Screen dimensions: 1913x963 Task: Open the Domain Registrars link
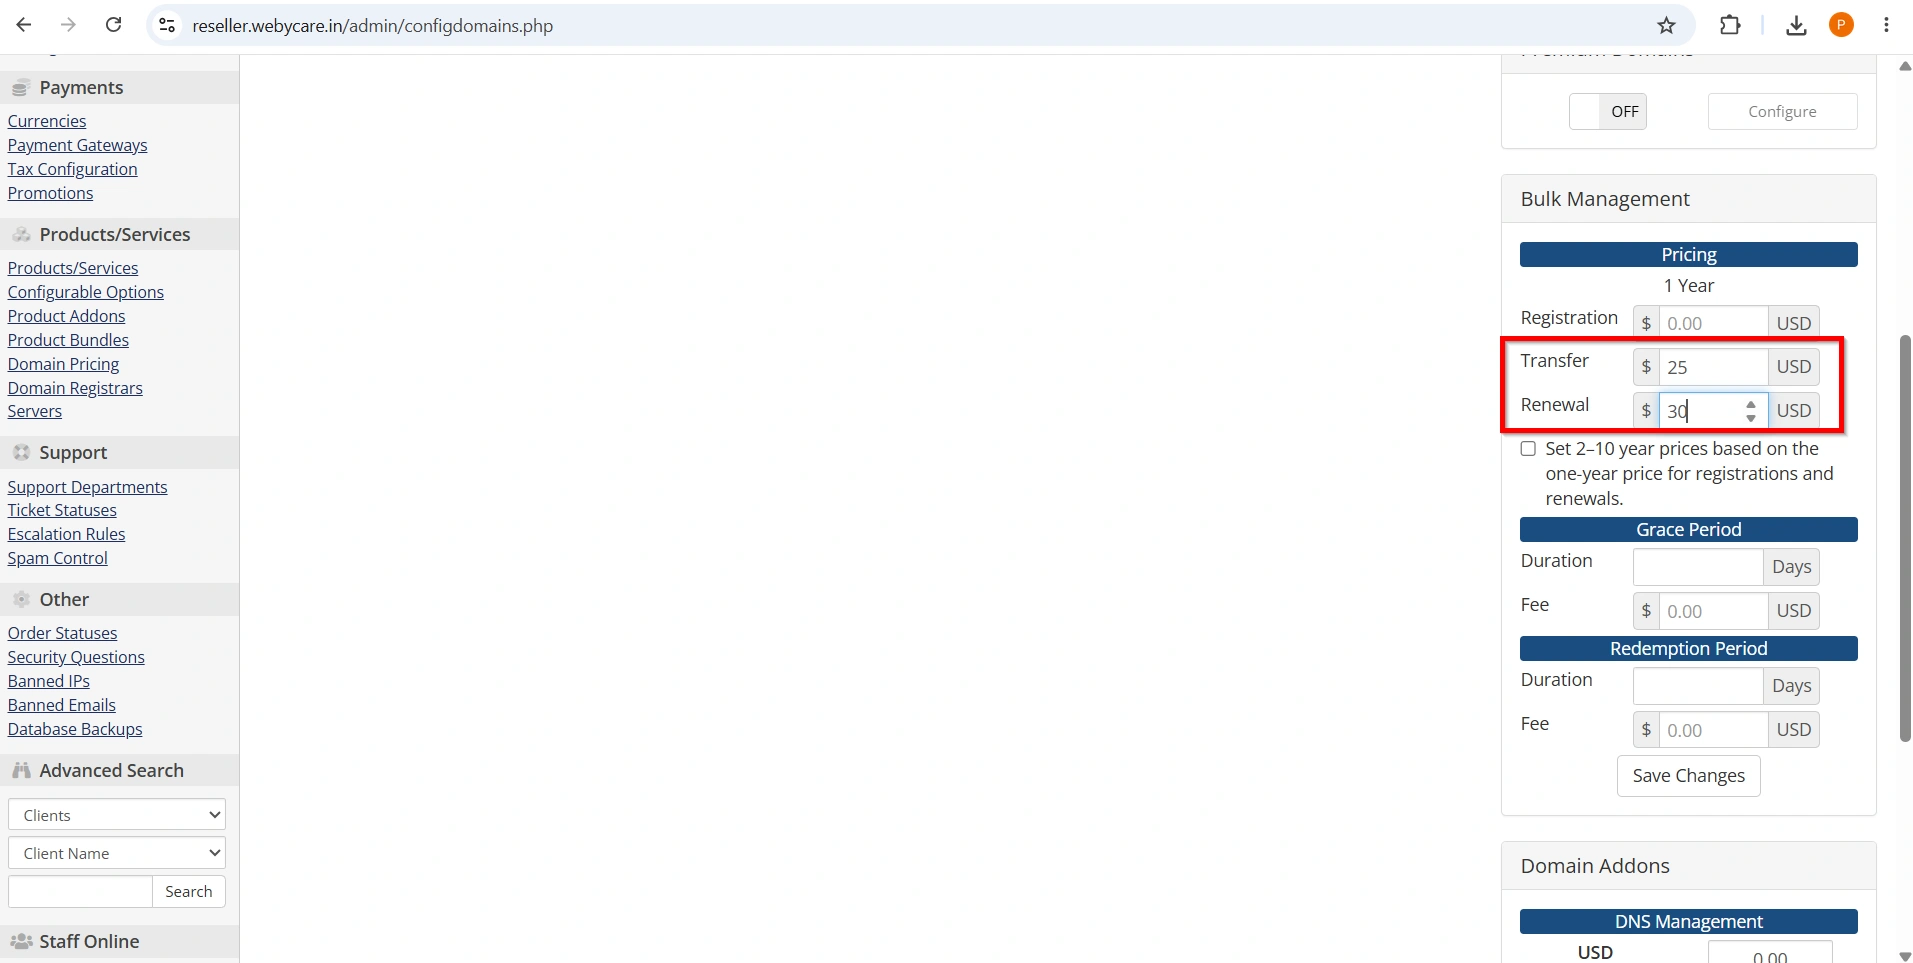coord(75,388)
